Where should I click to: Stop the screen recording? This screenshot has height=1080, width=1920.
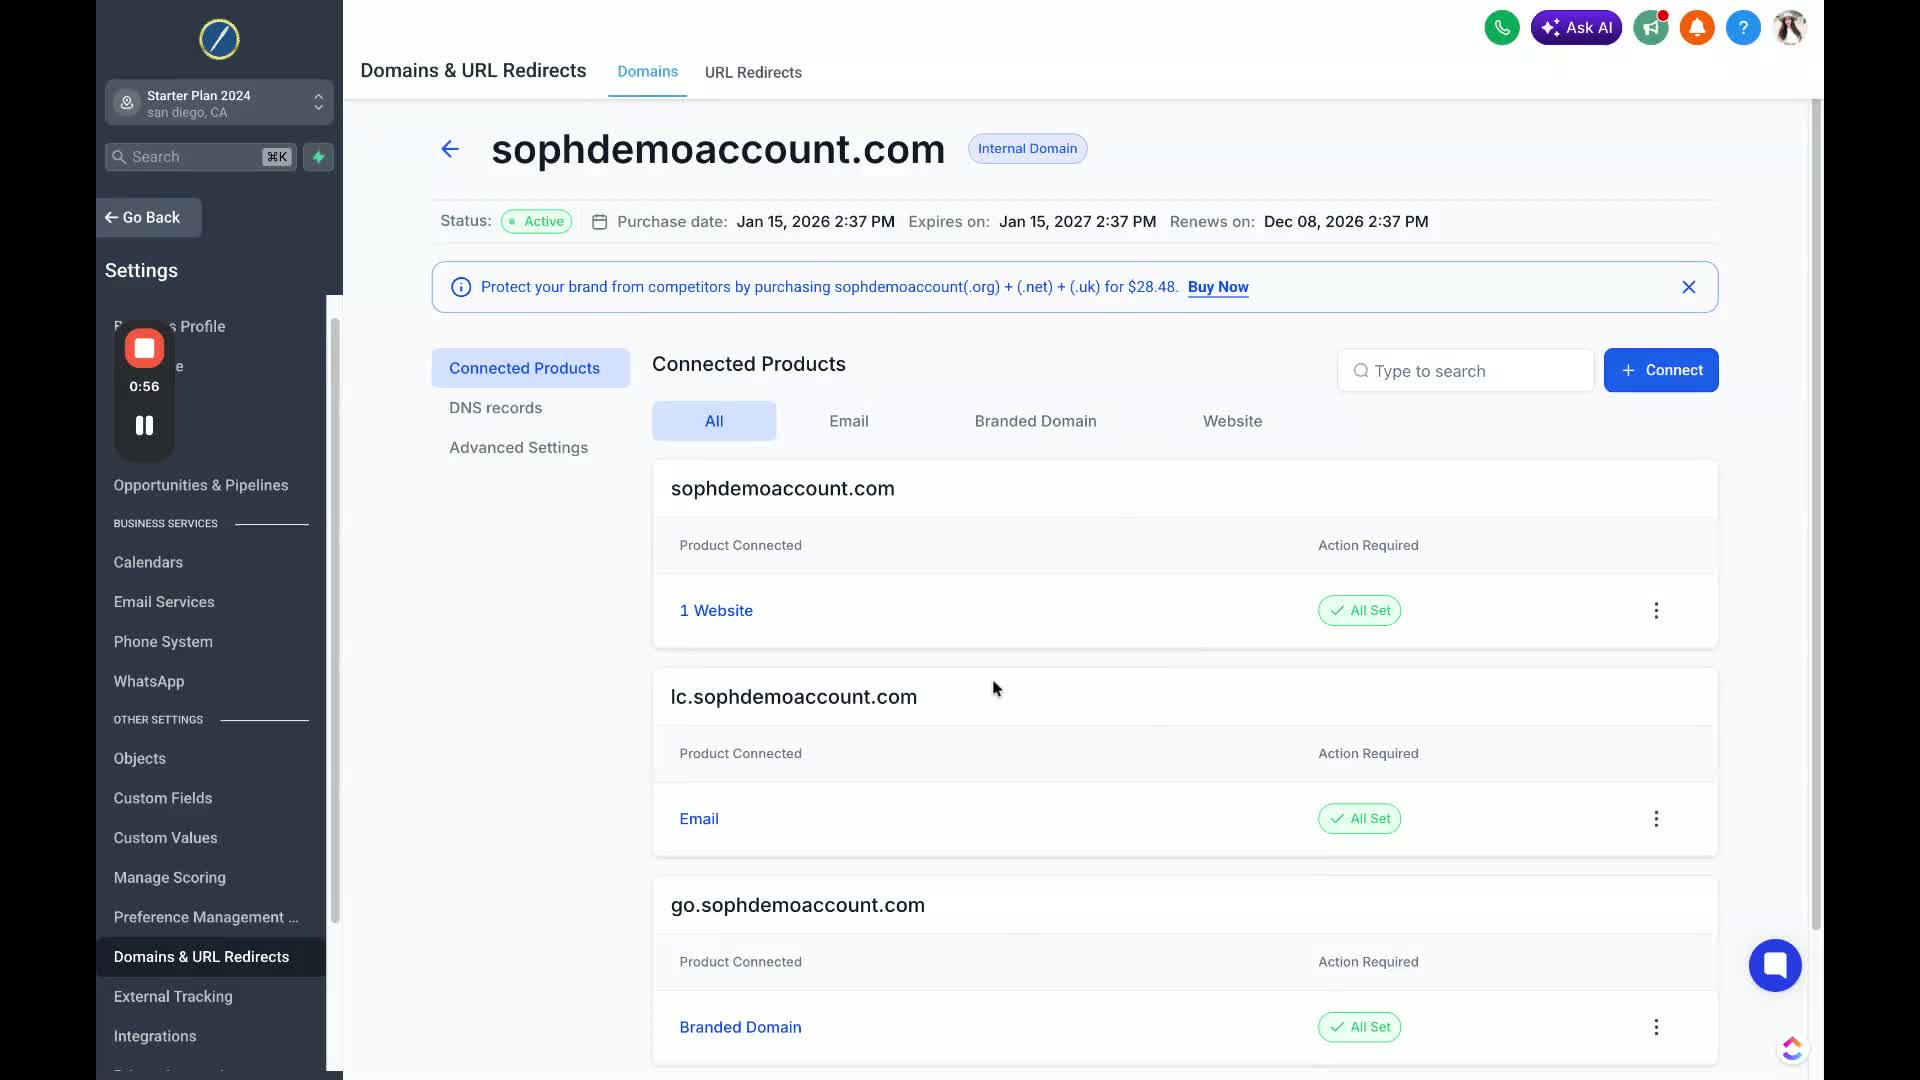click(144, 348)
